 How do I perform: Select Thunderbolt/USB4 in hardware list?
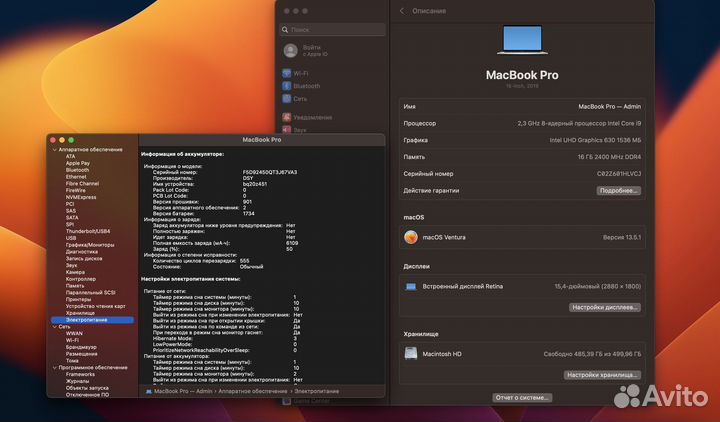pos(88,231)
